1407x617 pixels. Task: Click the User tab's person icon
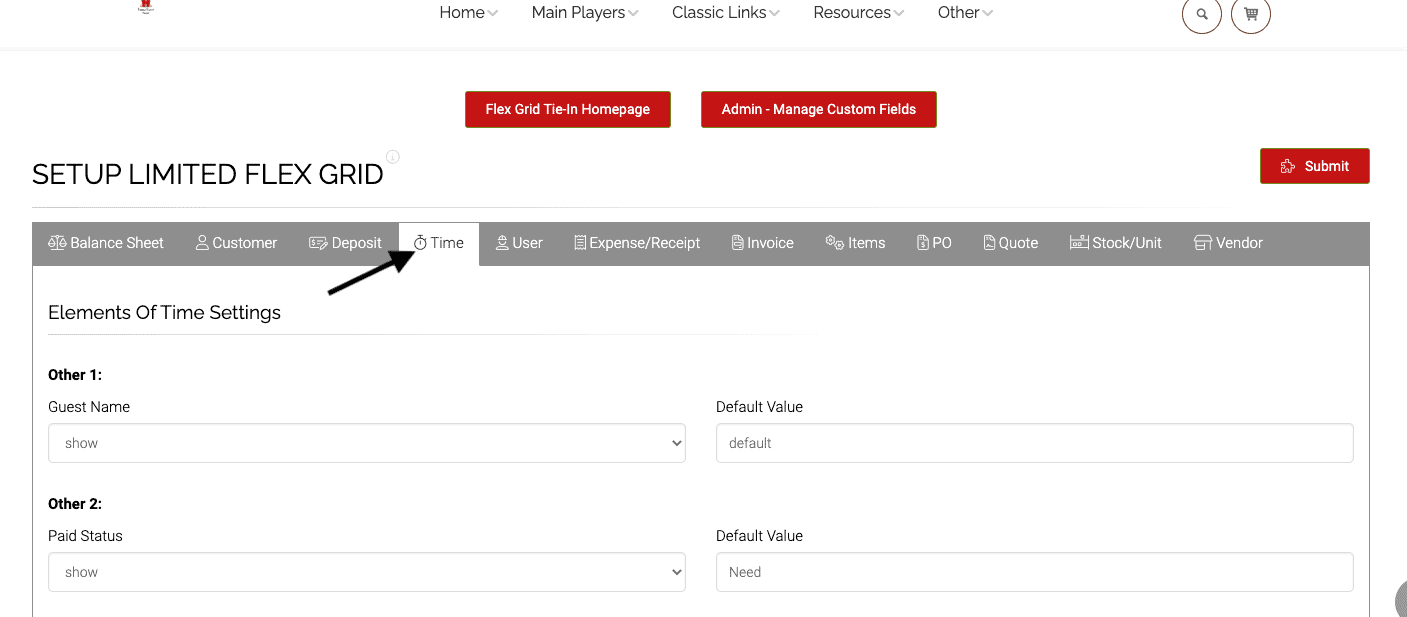point(502,243)
